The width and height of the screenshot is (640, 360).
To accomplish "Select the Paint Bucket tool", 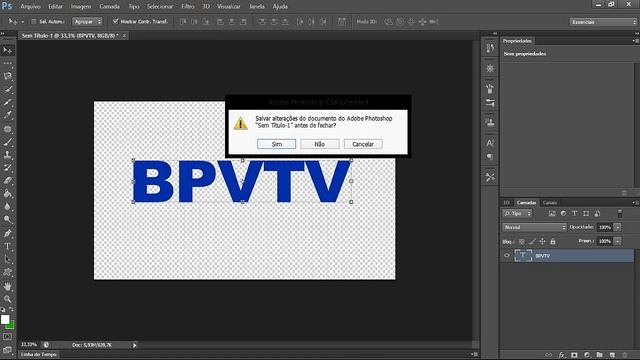I will click(x=7, y=194).
